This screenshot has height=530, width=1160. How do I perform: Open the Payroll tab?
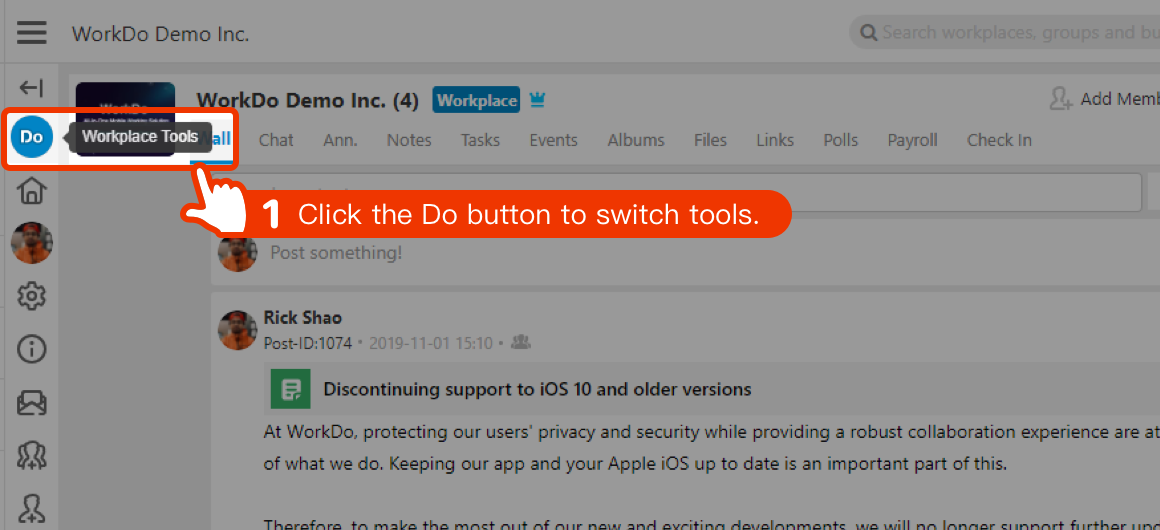[x=912, y=140]
